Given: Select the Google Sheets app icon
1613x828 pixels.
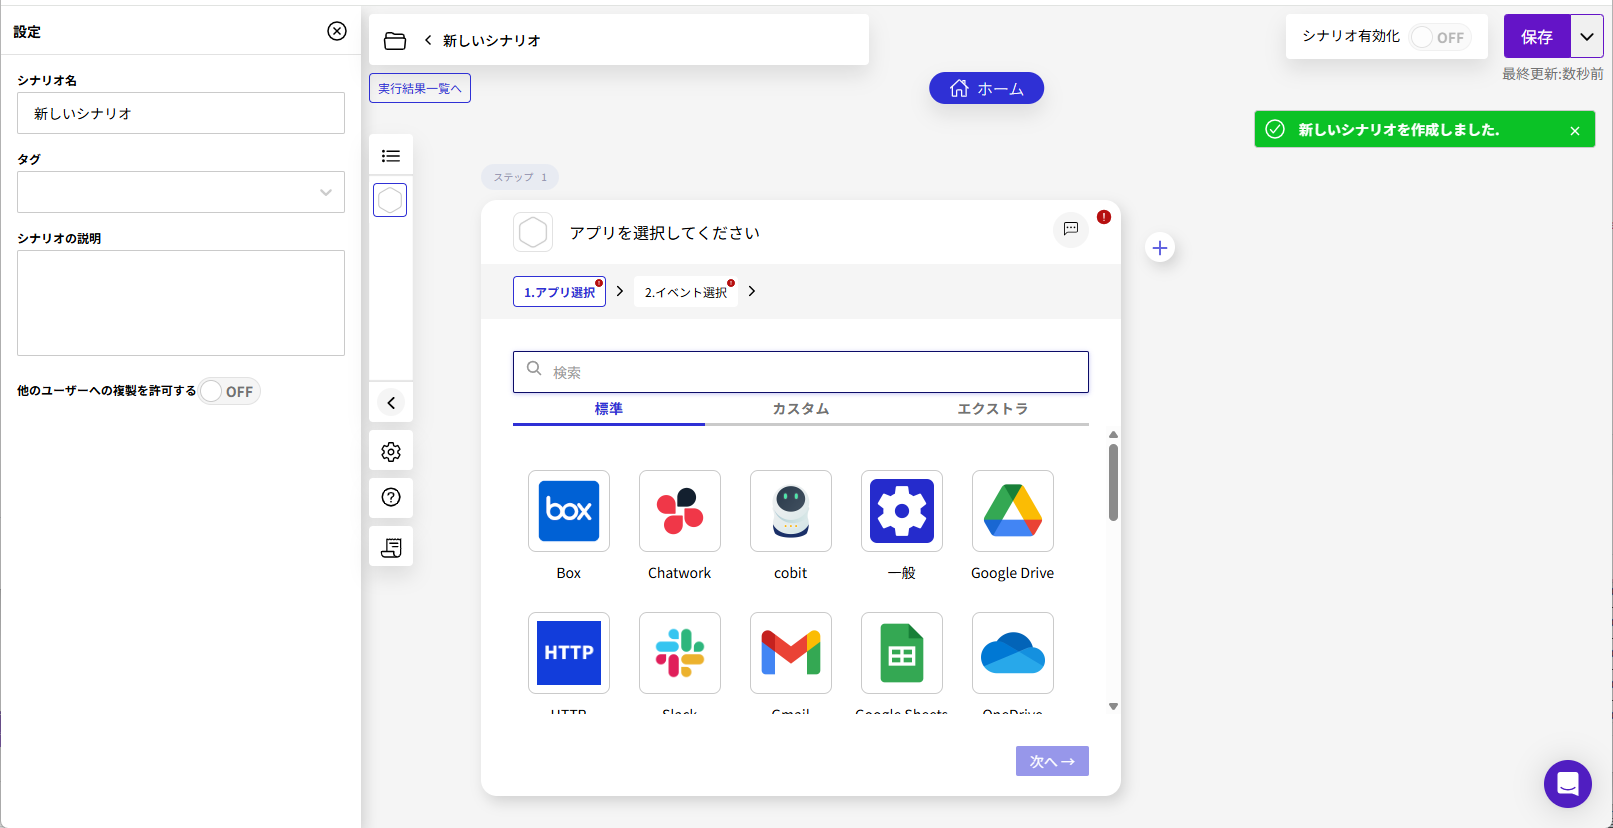Looking at the screenshot, I should 902,653.
